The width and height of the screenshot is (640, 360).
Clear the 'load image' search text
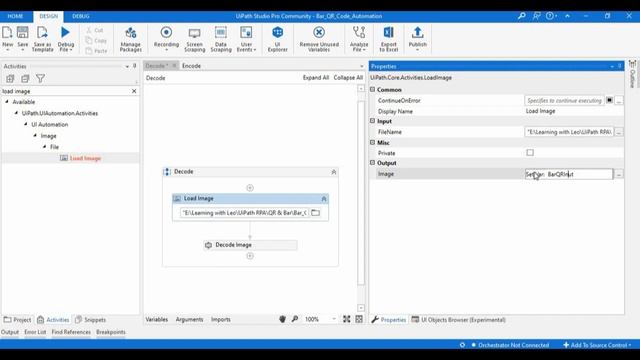[x=134, y=91]
